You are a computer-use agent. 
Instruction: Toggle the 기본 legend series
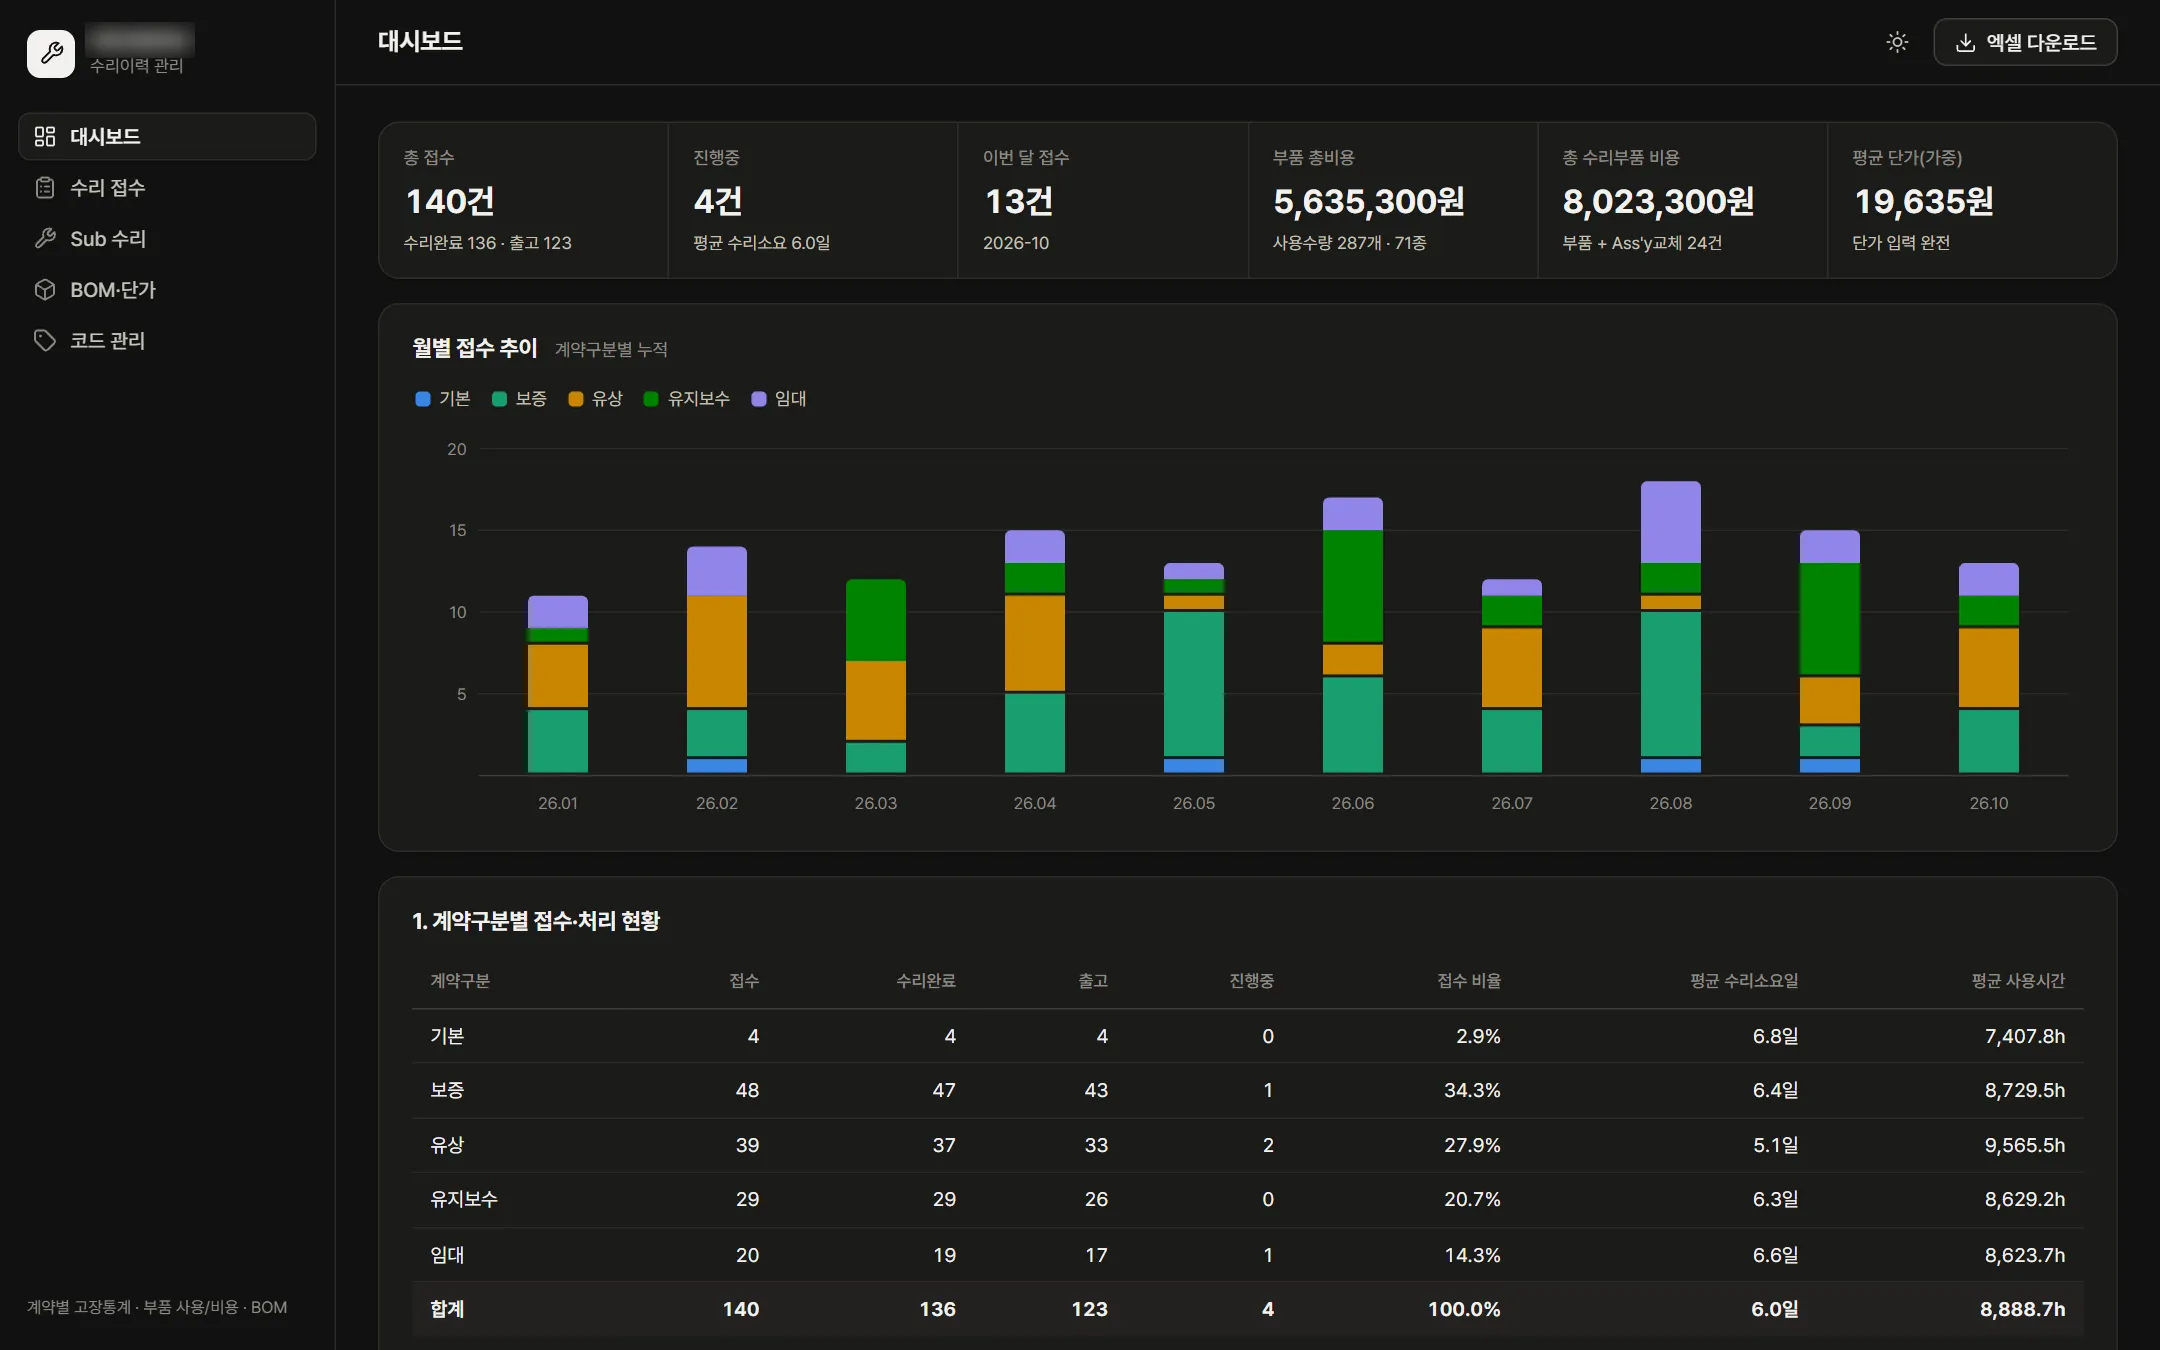(443, 399)
